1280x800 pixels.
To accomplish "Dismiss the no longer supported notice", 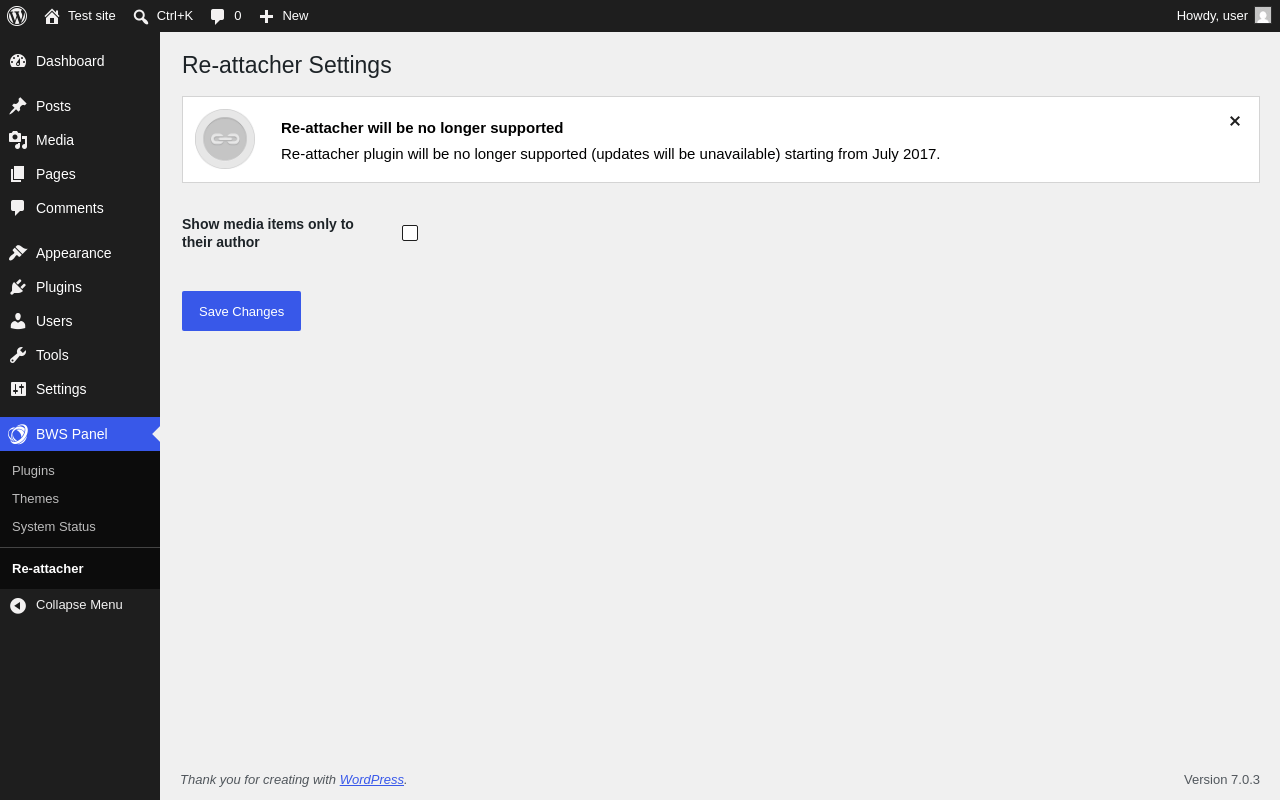I will coord(1235,121).
